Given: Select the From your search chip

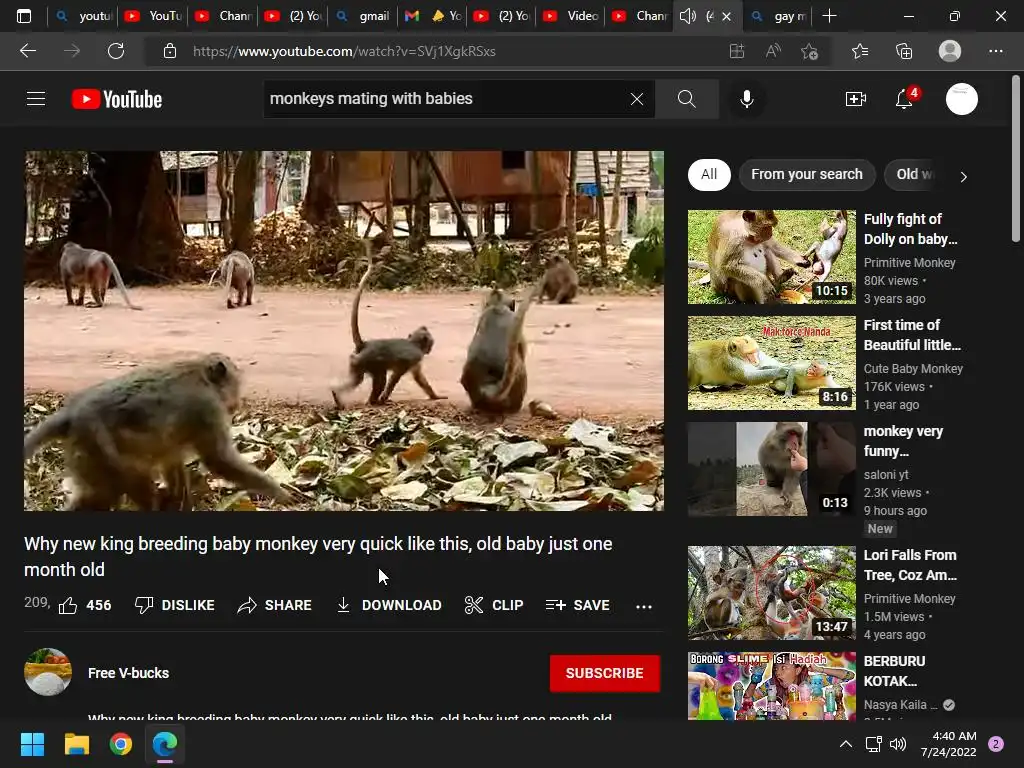Looking at the screenshot, I should tap(807, 174).
